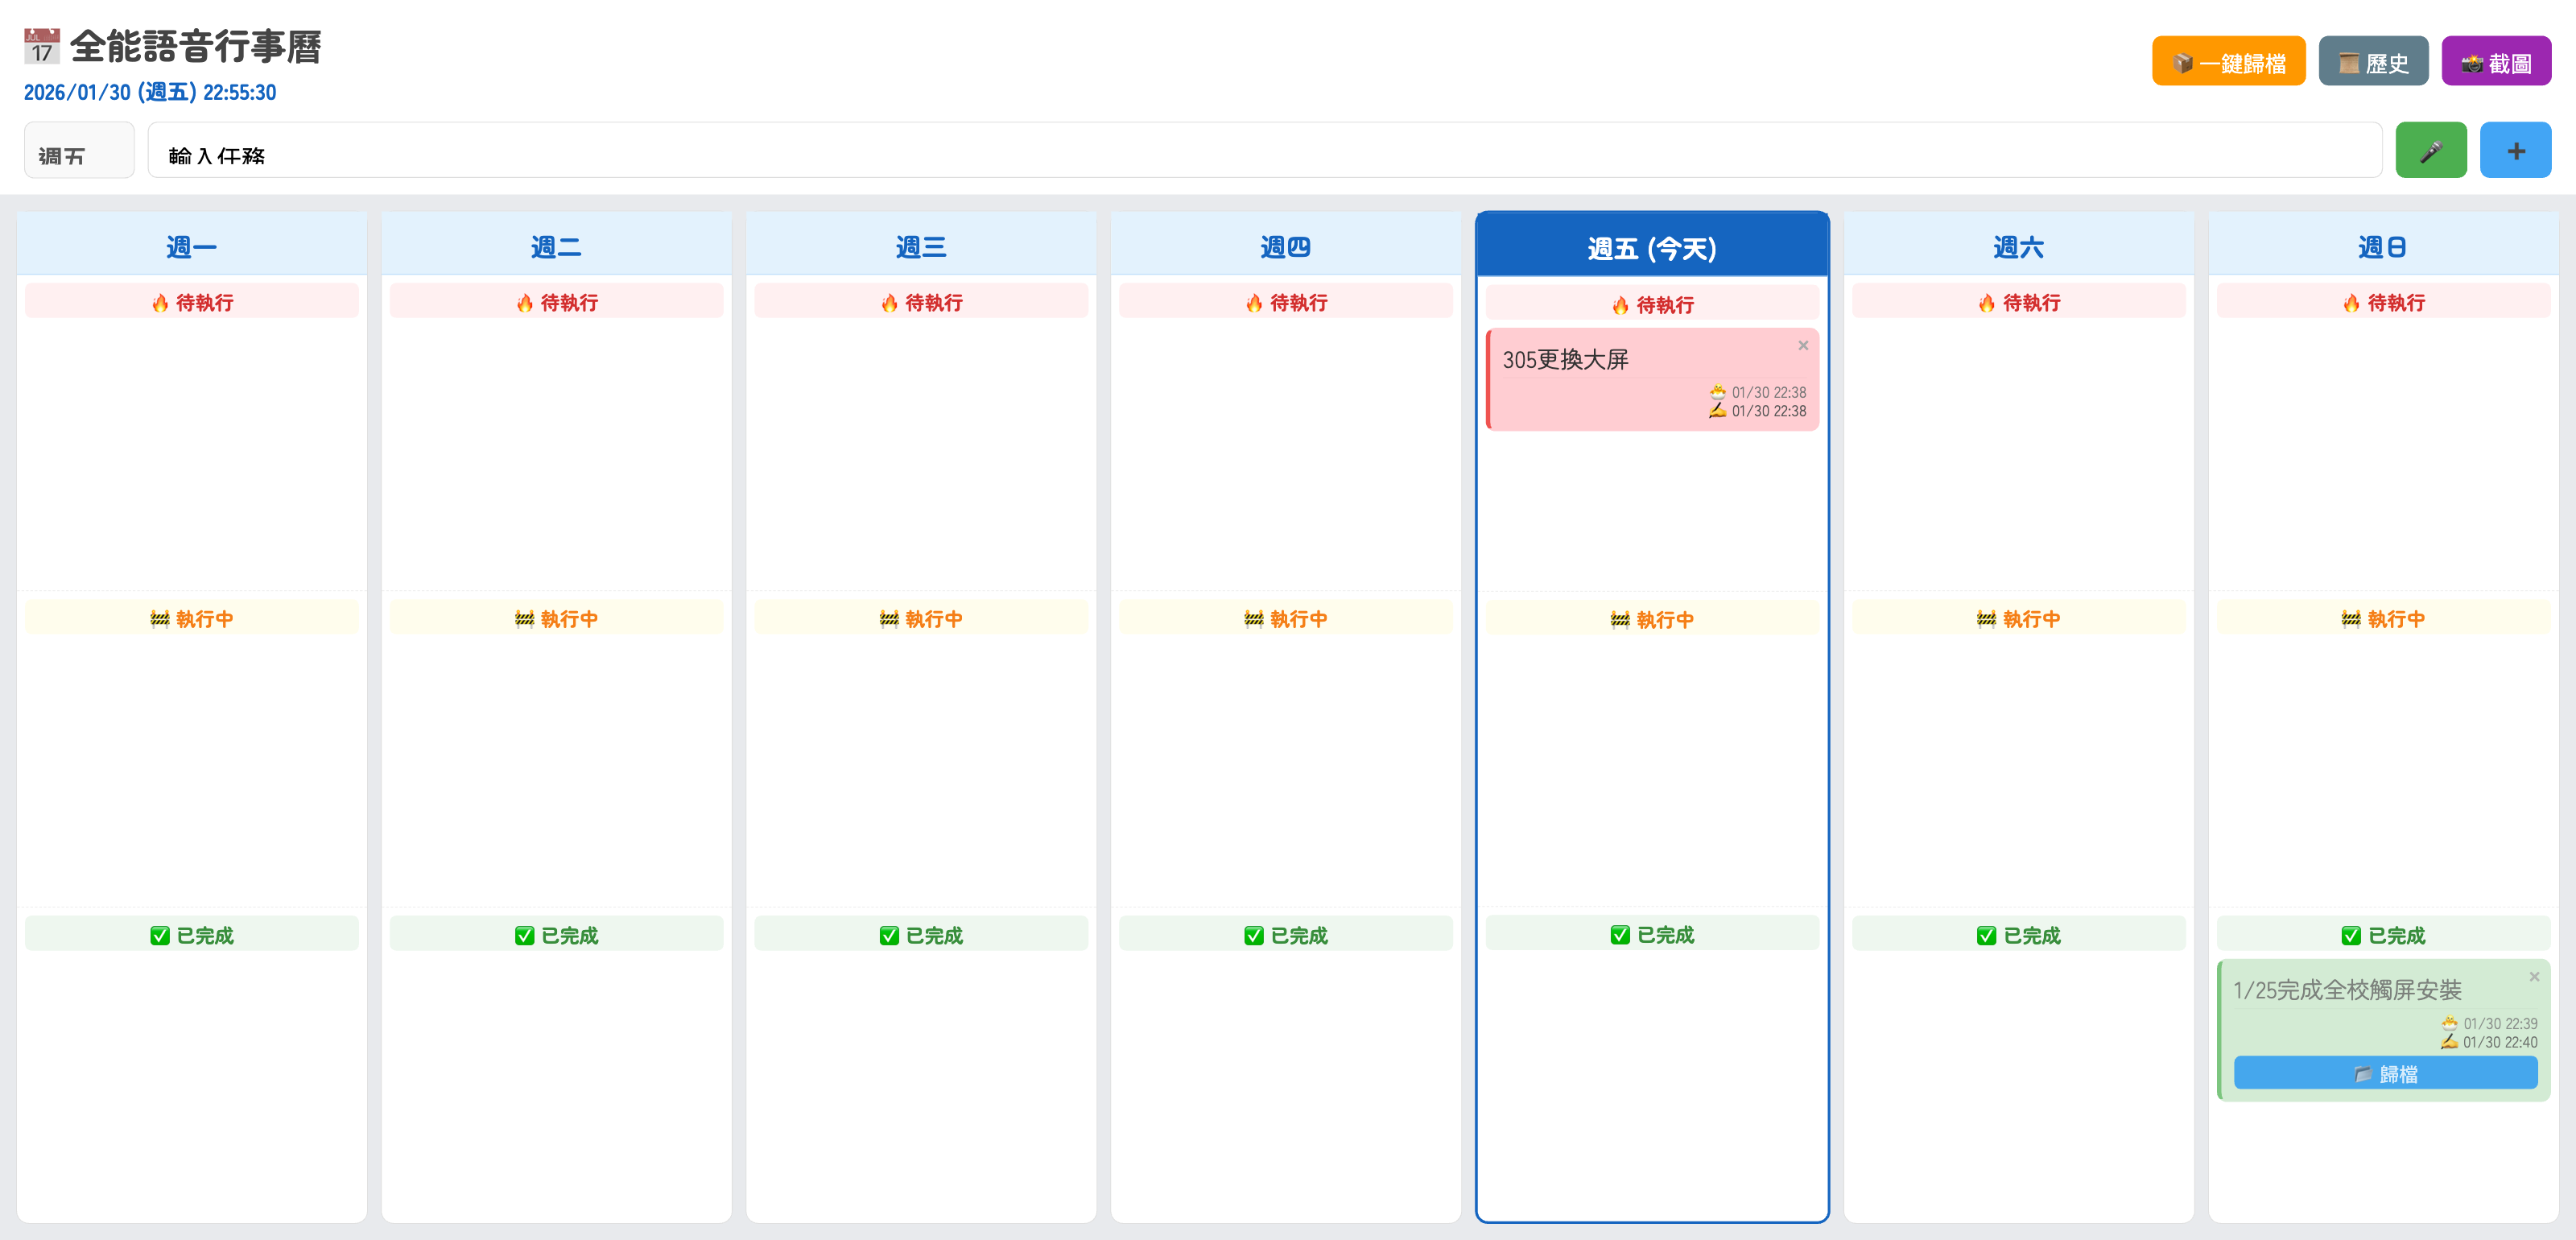
Task: Click the date and time 2026/01/30 text
Action: tap(150, 92)
